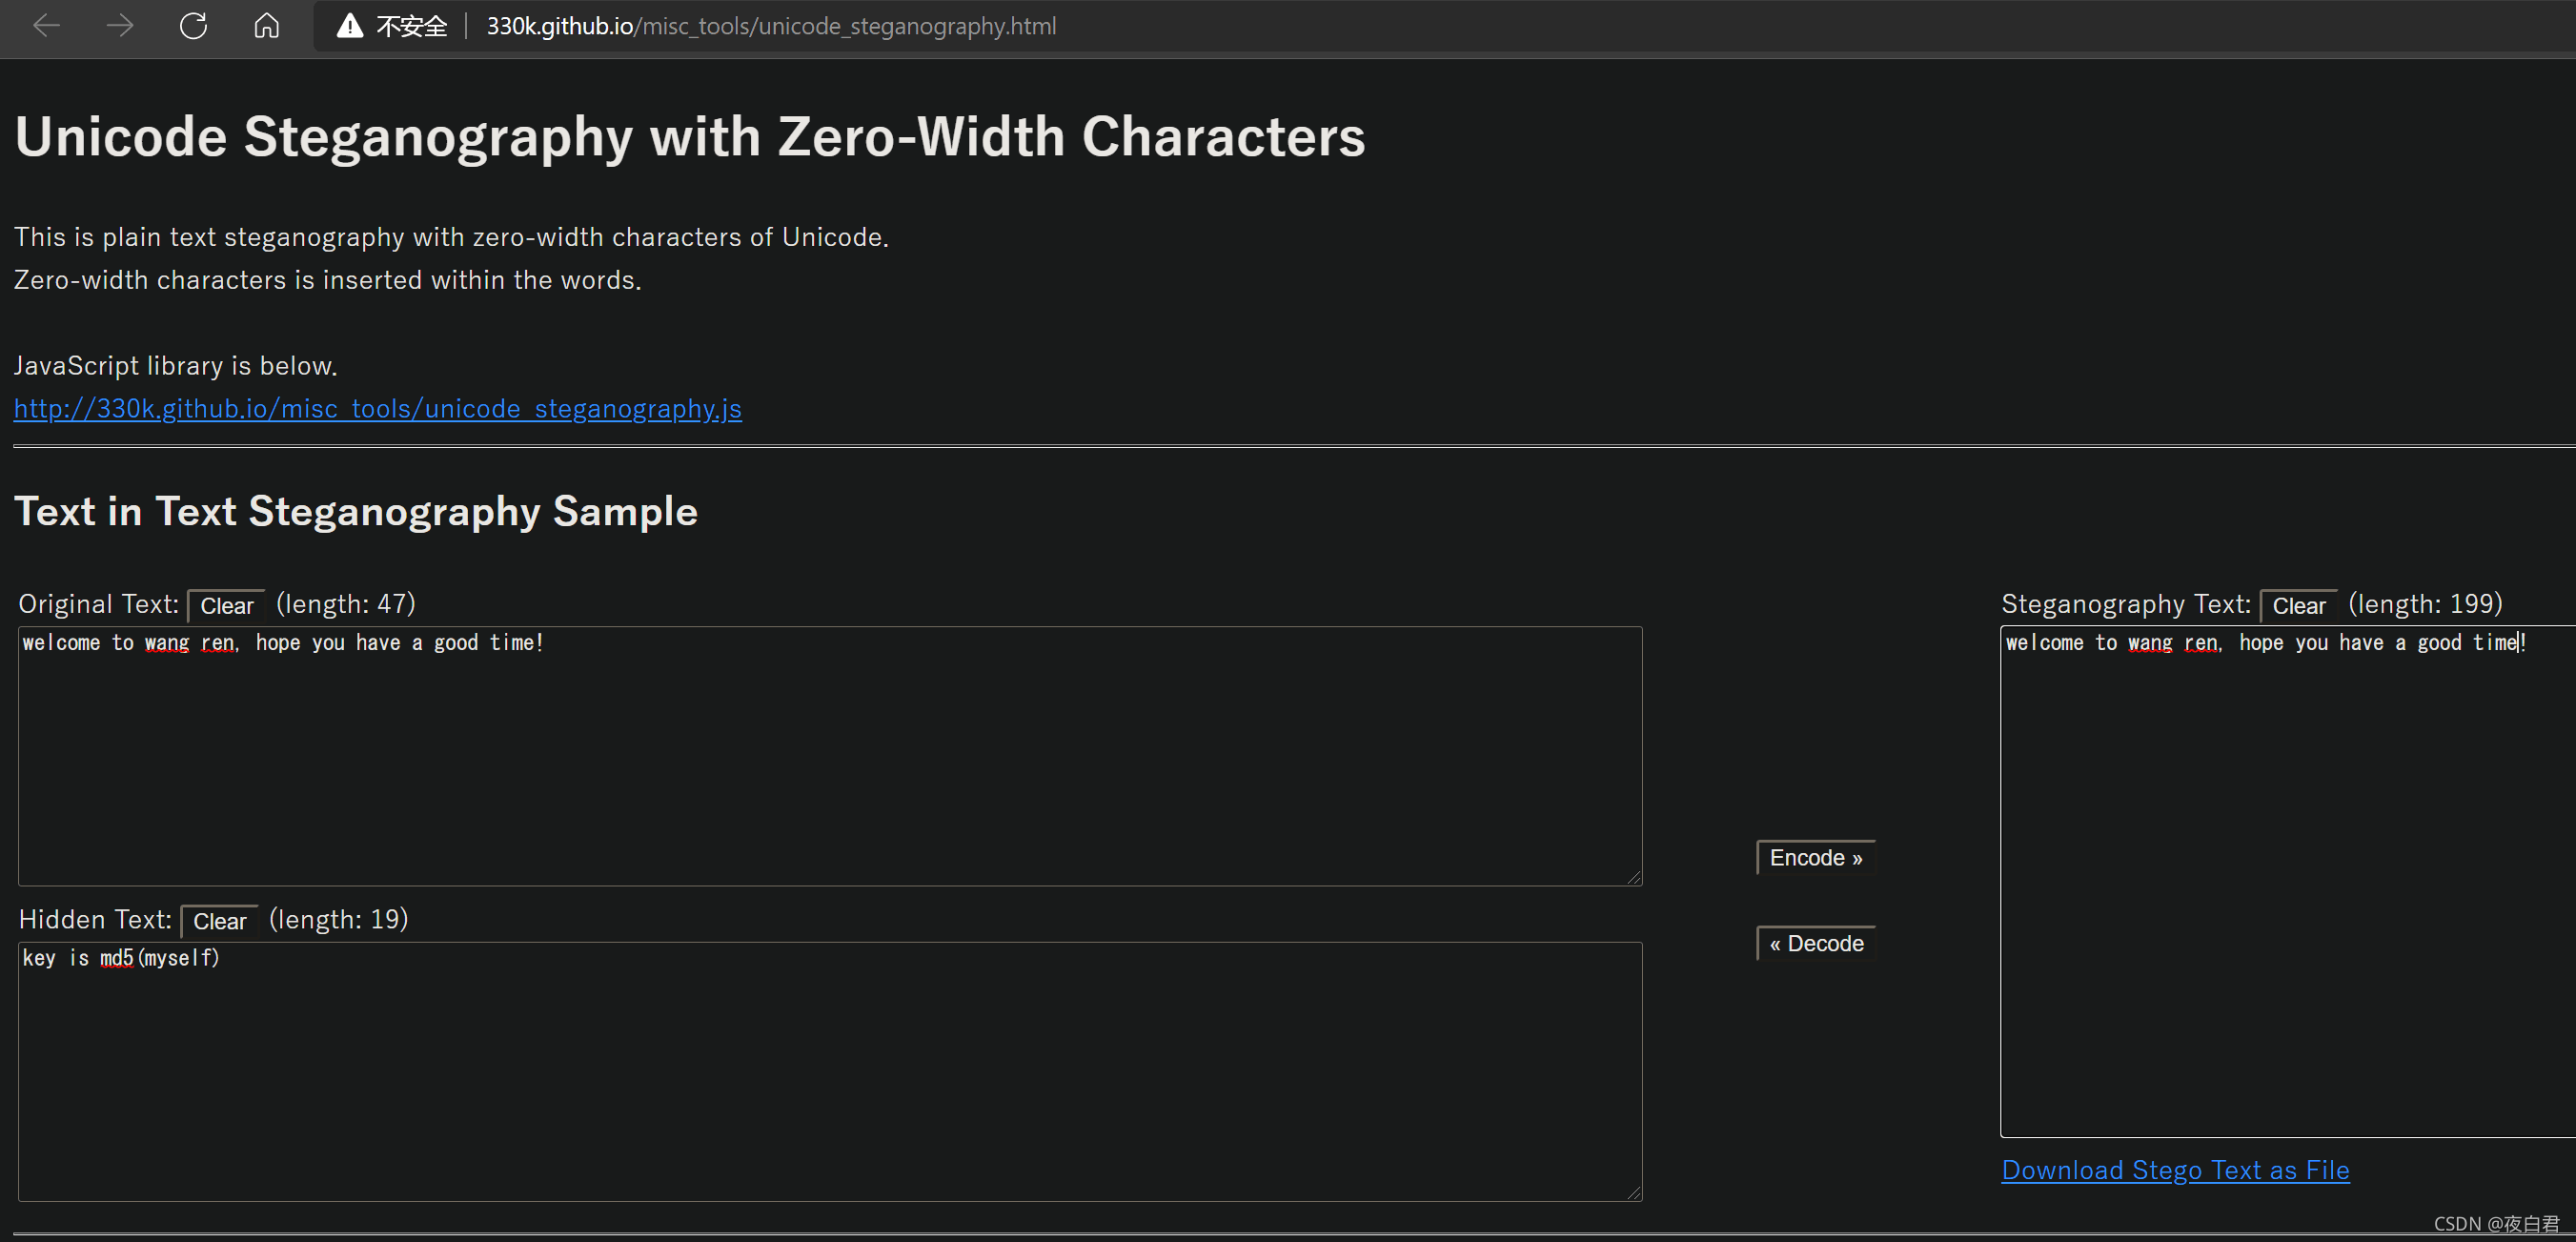Click the 'Hidden Text:' label
2576x1242 pixels.
[95, 919]
